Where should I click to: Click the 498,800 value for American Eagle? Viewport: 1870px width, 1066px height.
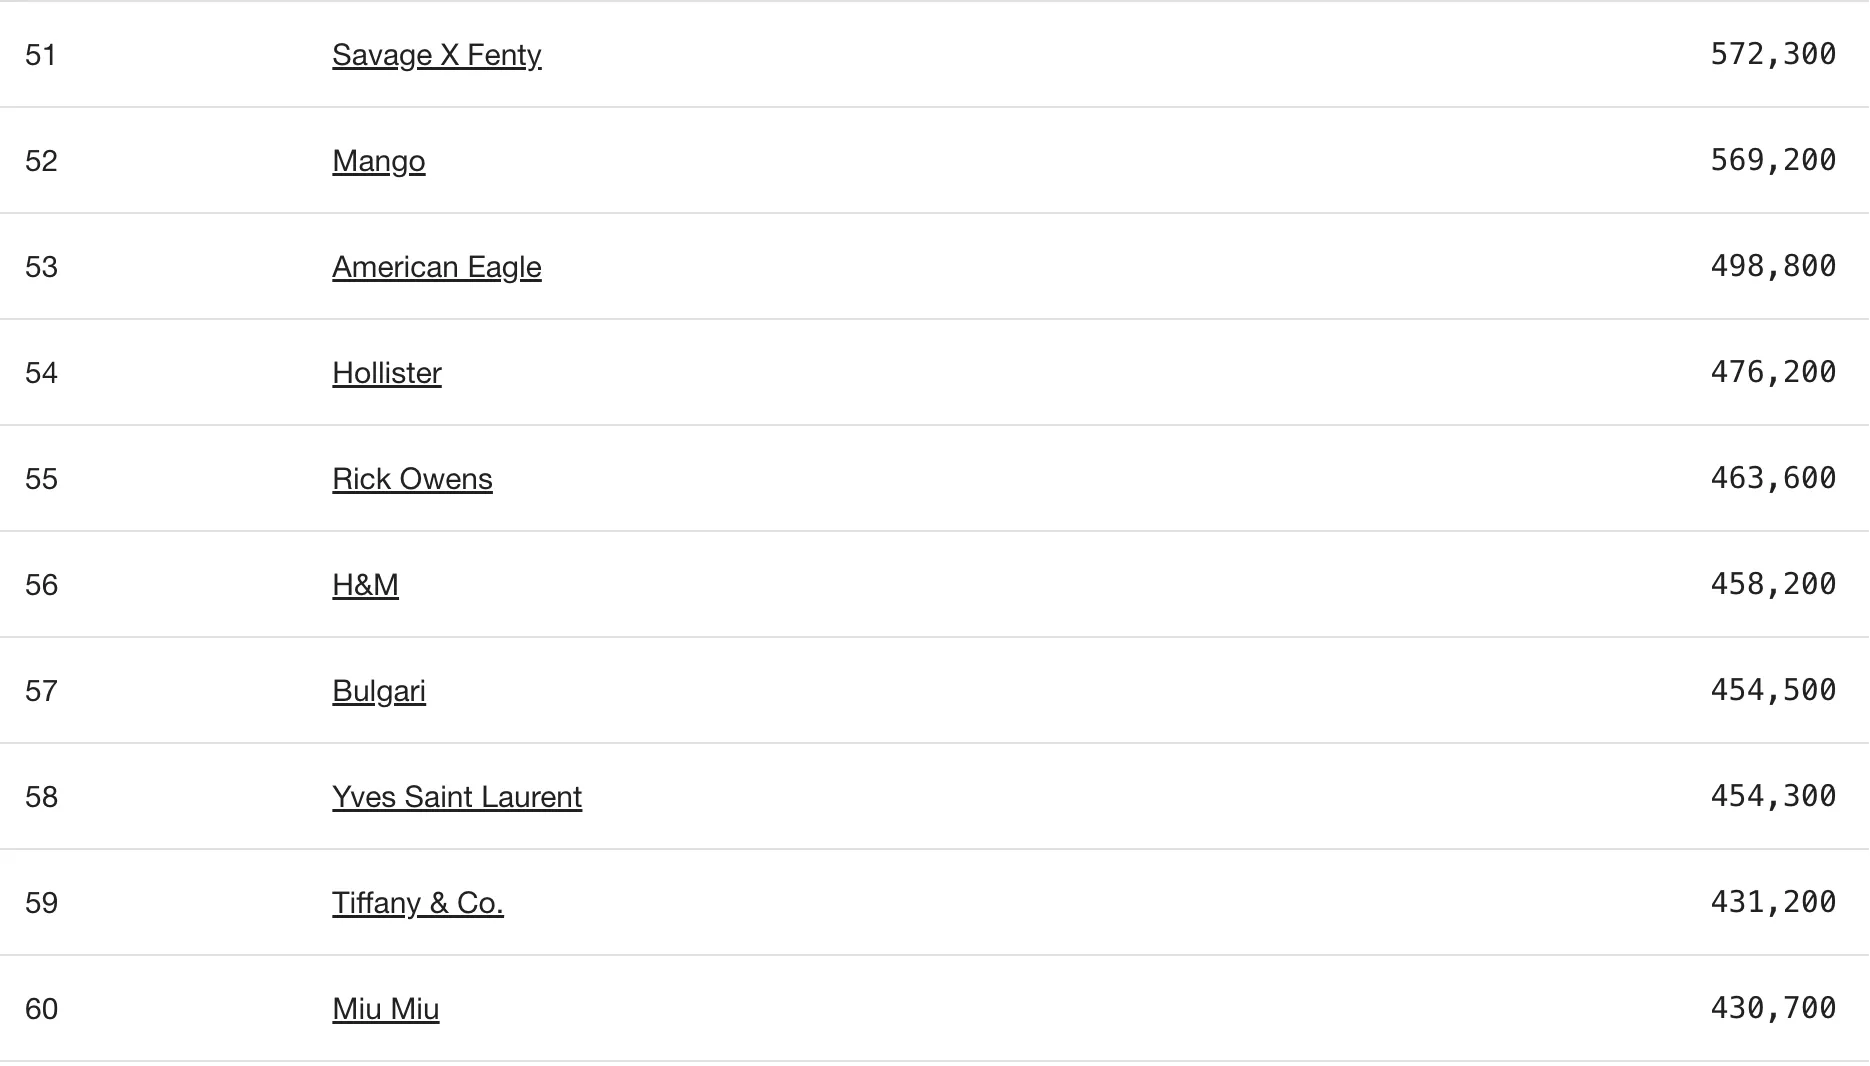pos(1773,266)
